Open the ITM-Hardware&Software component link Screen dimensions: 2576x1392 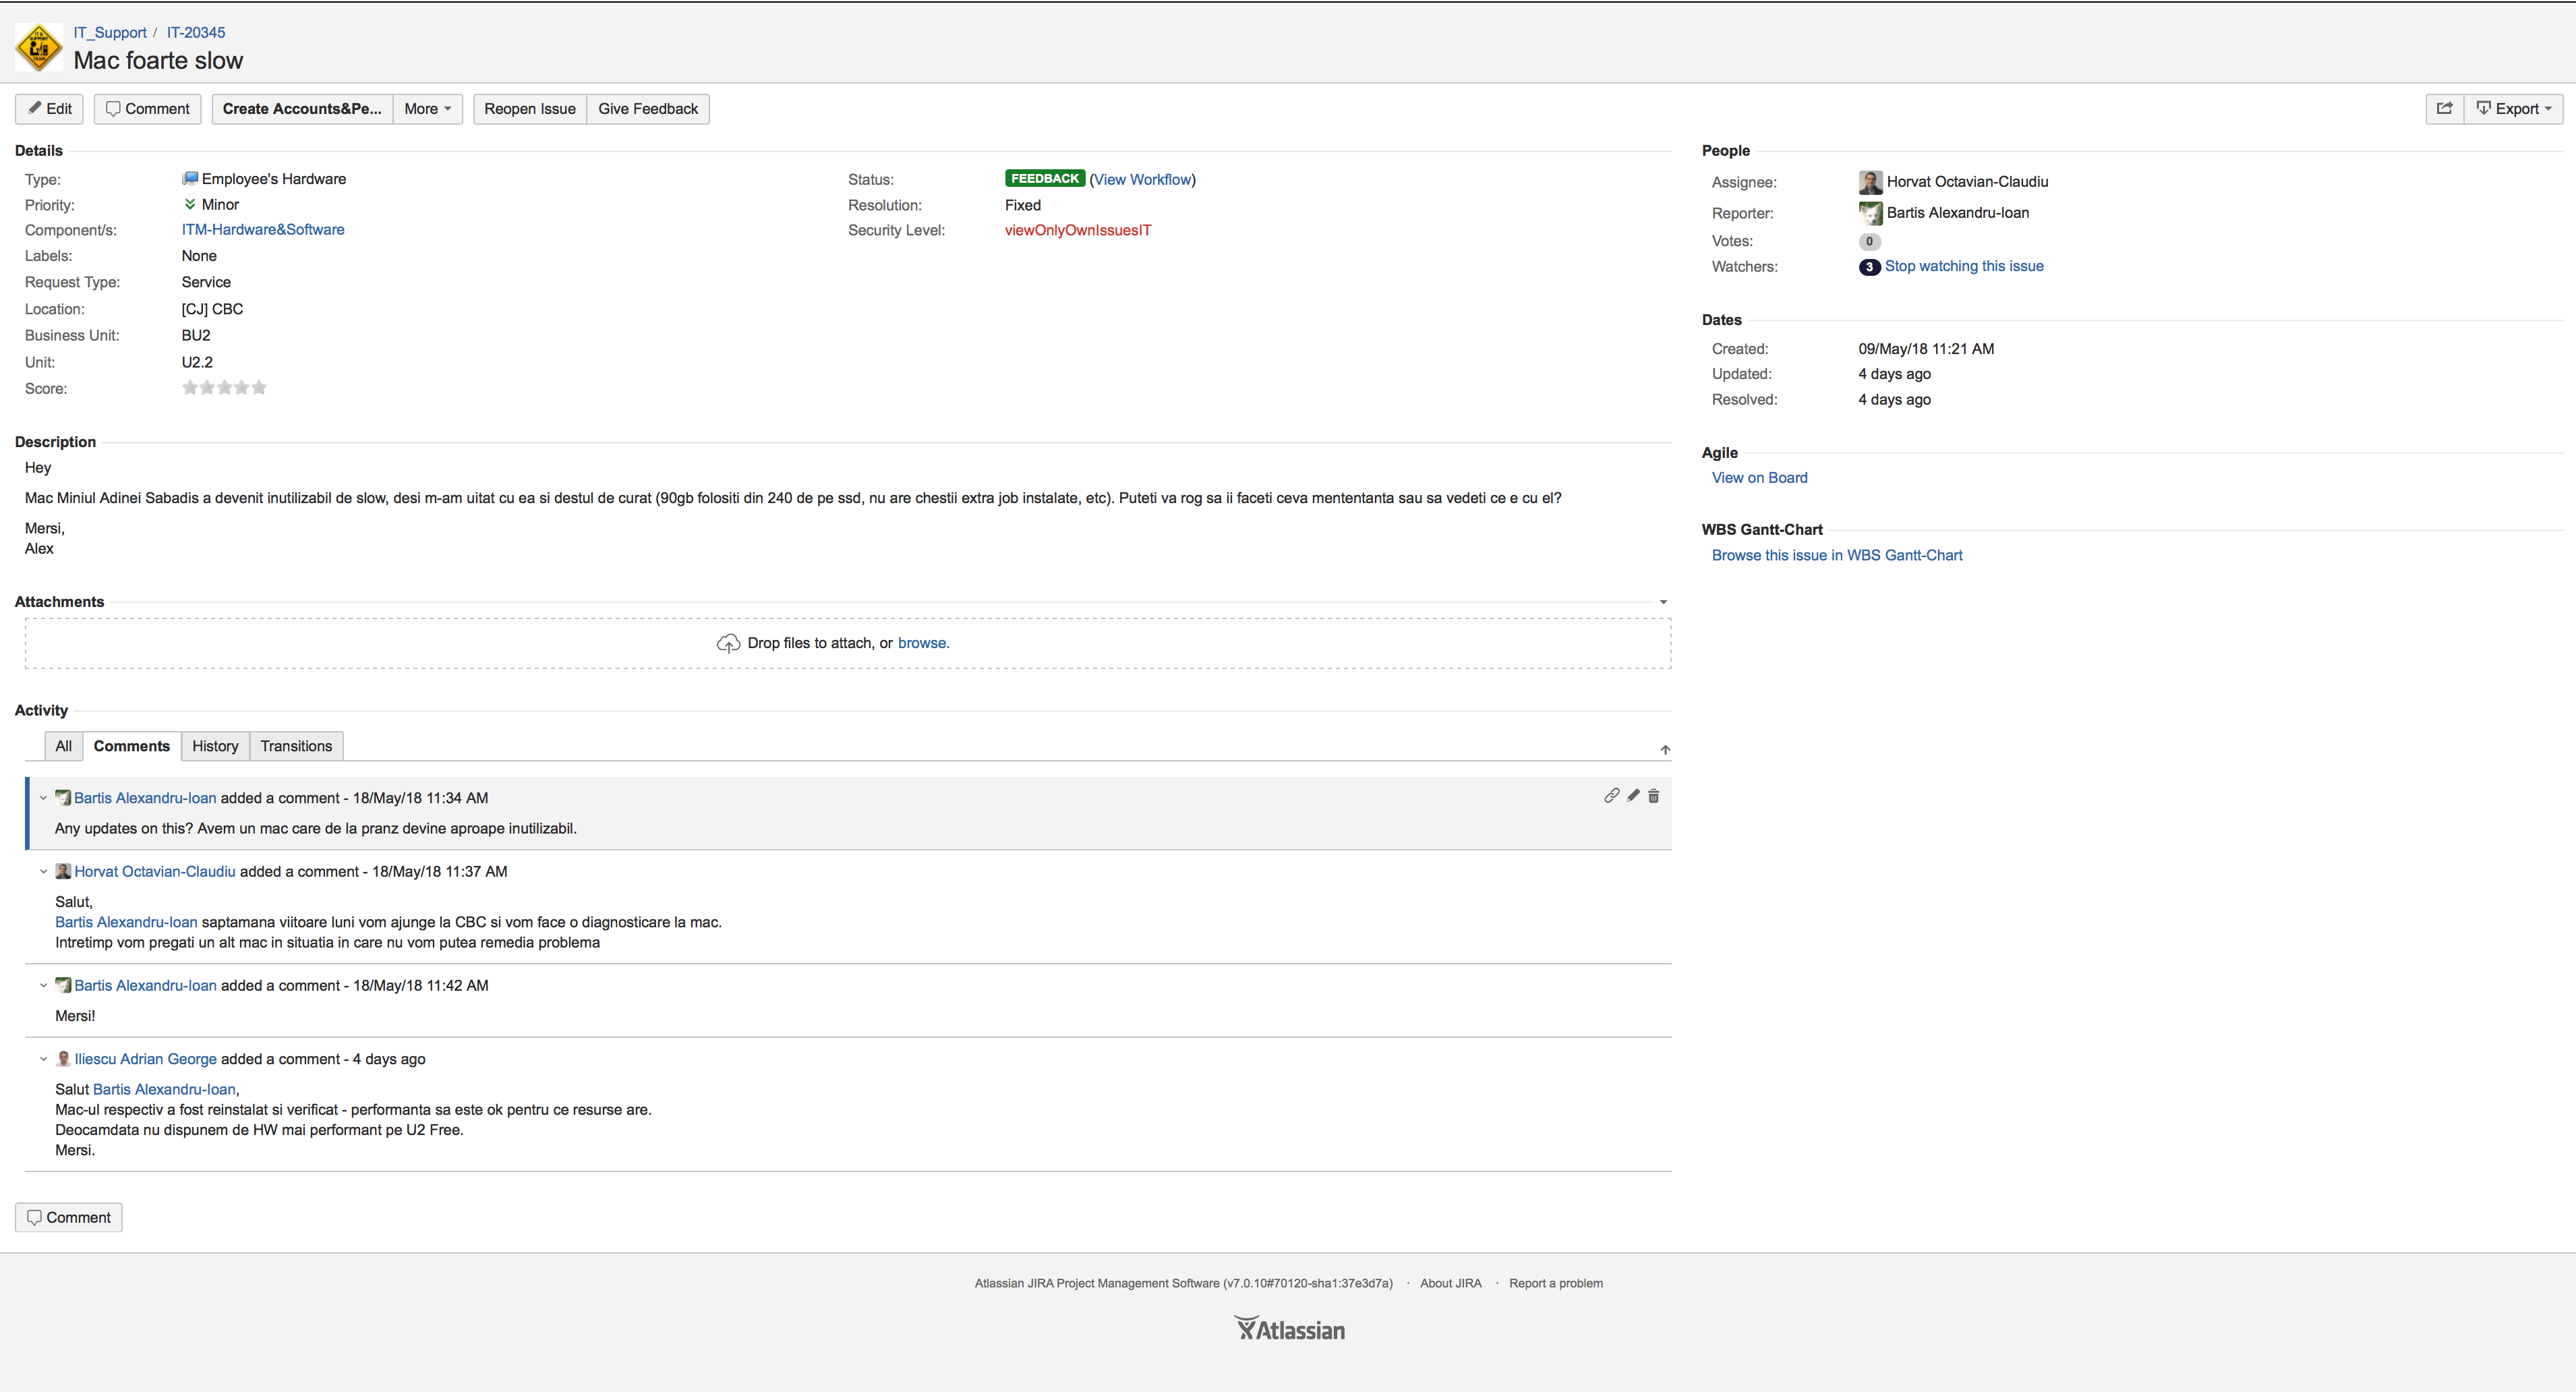click(x=263, y=230)
